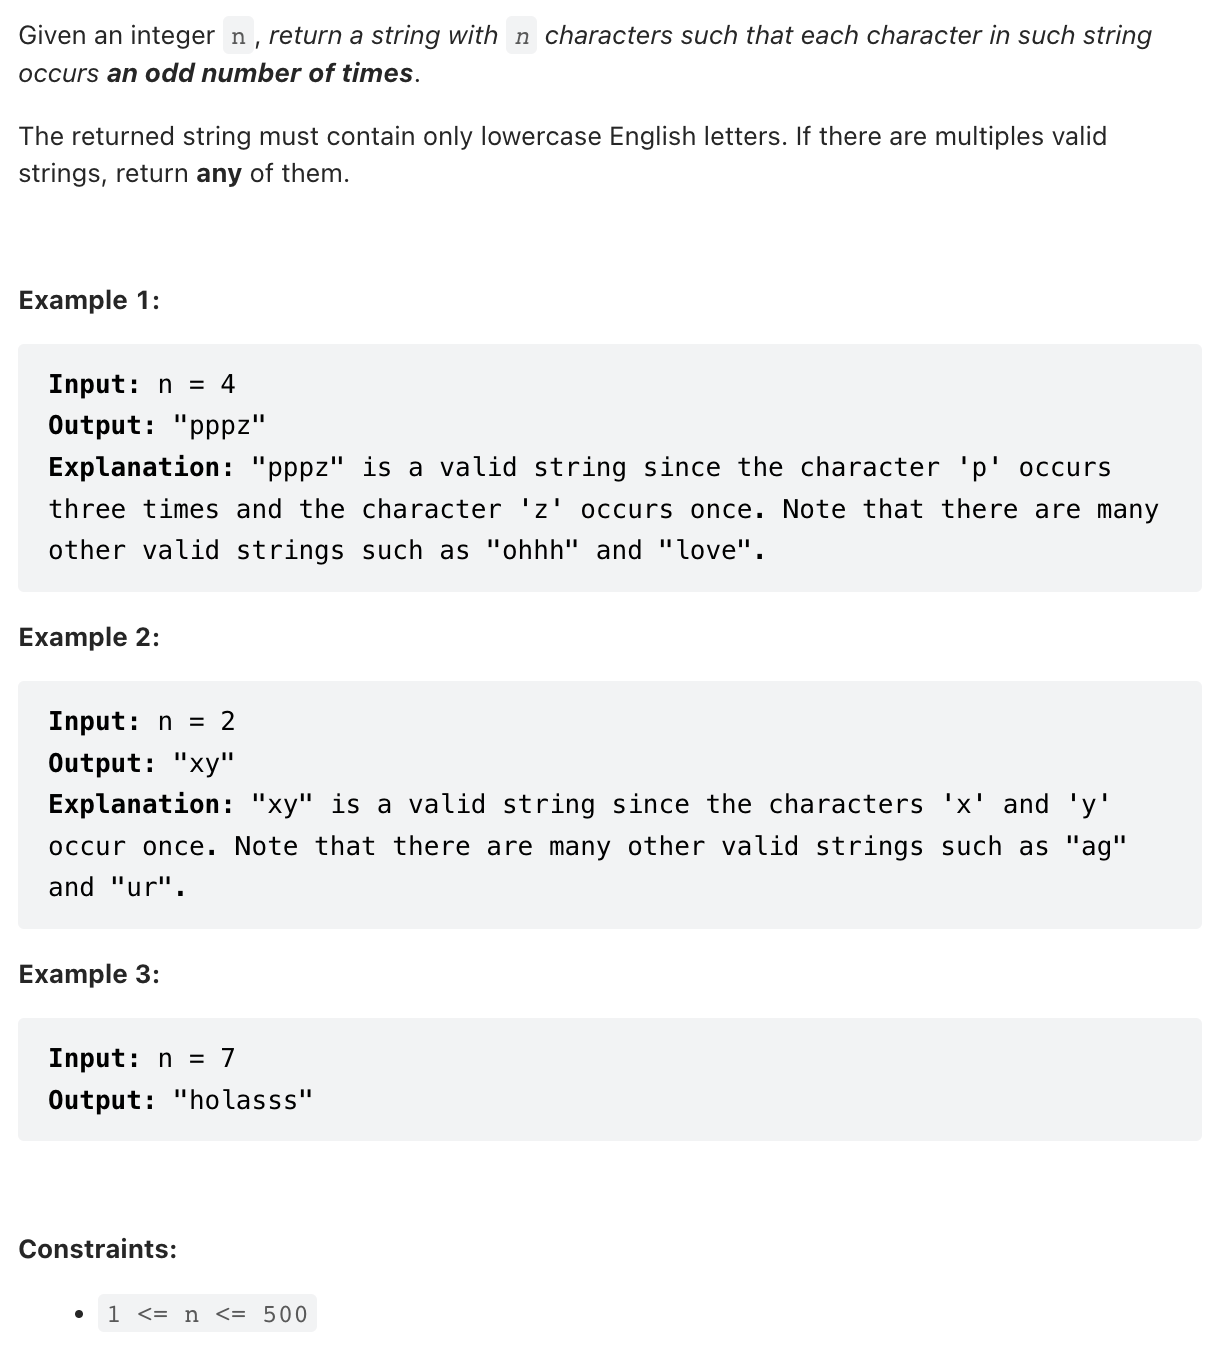Click the 'Input:' label in Example 3

coord(95,1058)
